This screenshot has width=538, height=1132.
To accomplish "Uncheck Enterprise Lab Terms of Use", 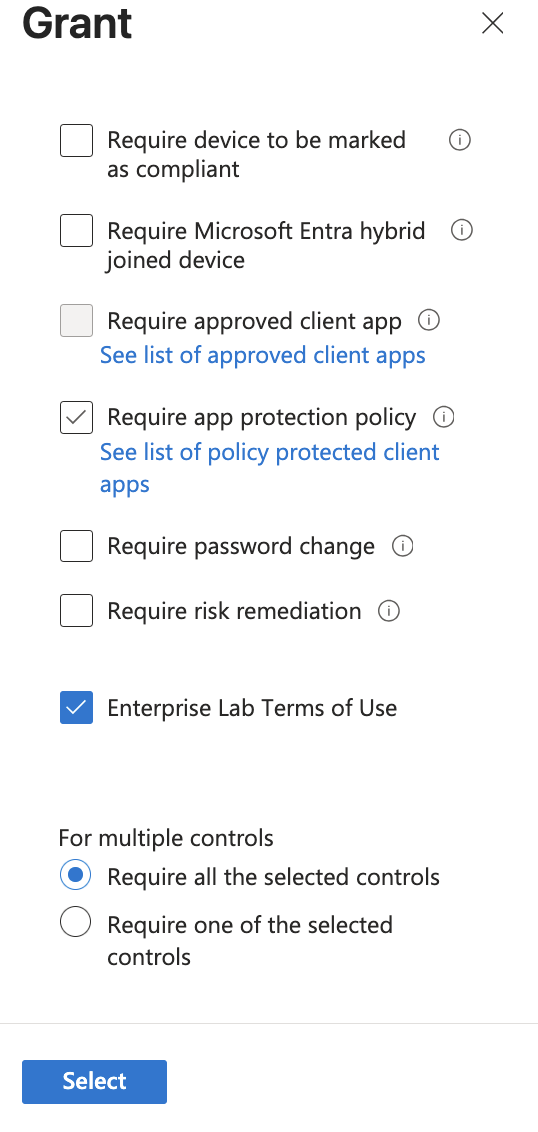I will click(x=77, y=708).
